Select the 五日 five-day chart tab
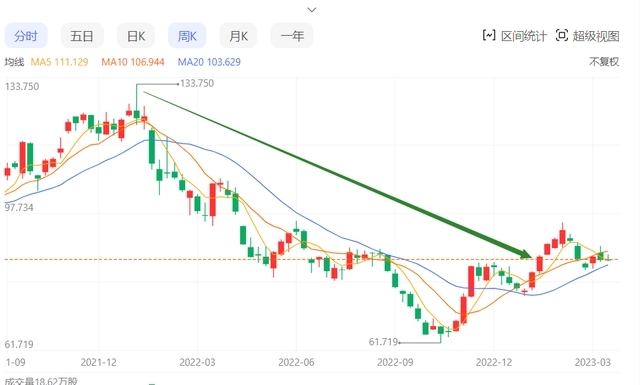This screenshot has height=385, width=640. click(82, 36)
